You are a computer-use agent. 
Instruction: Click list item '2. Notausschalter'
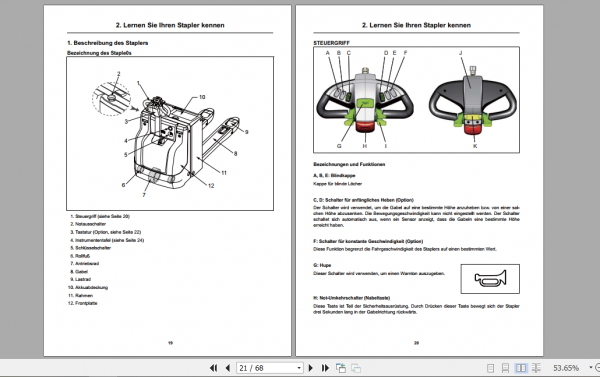tap(88, 224)
